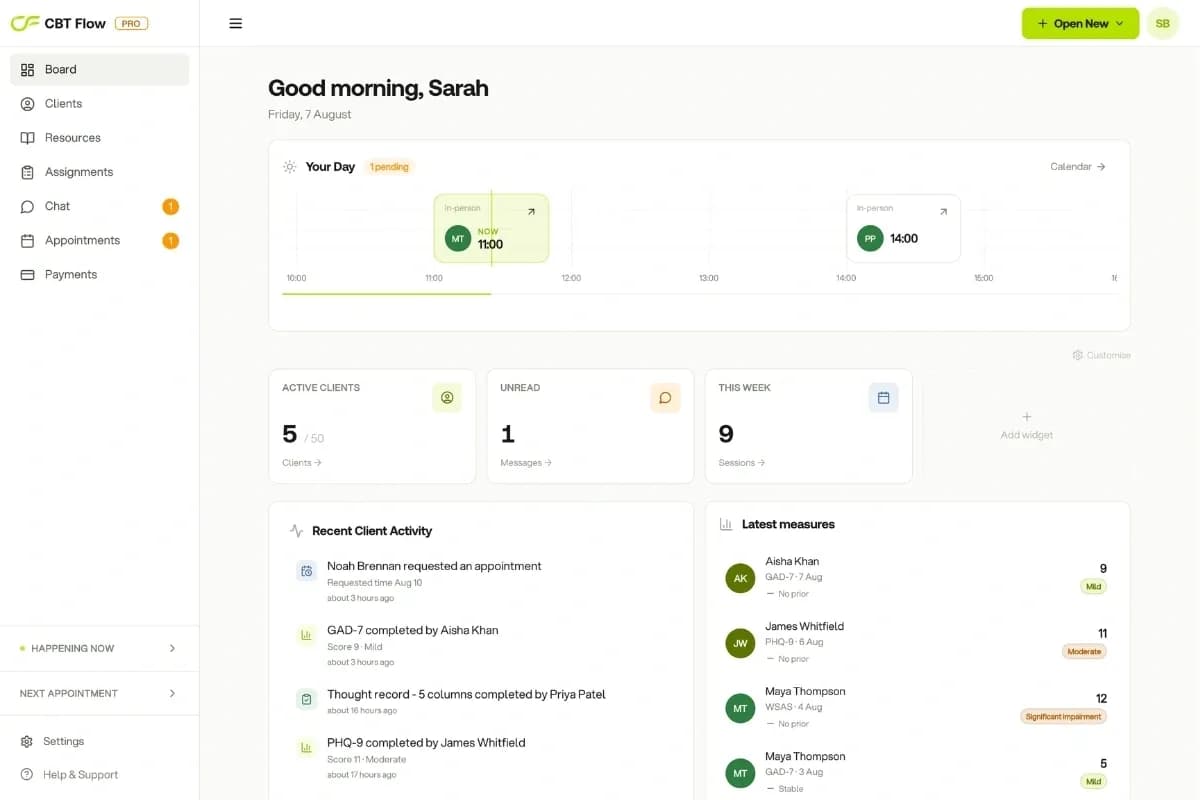The image size is (1200, 800).
Task: Follow the Clients link in Active Clients
Action: click(302, 463)
